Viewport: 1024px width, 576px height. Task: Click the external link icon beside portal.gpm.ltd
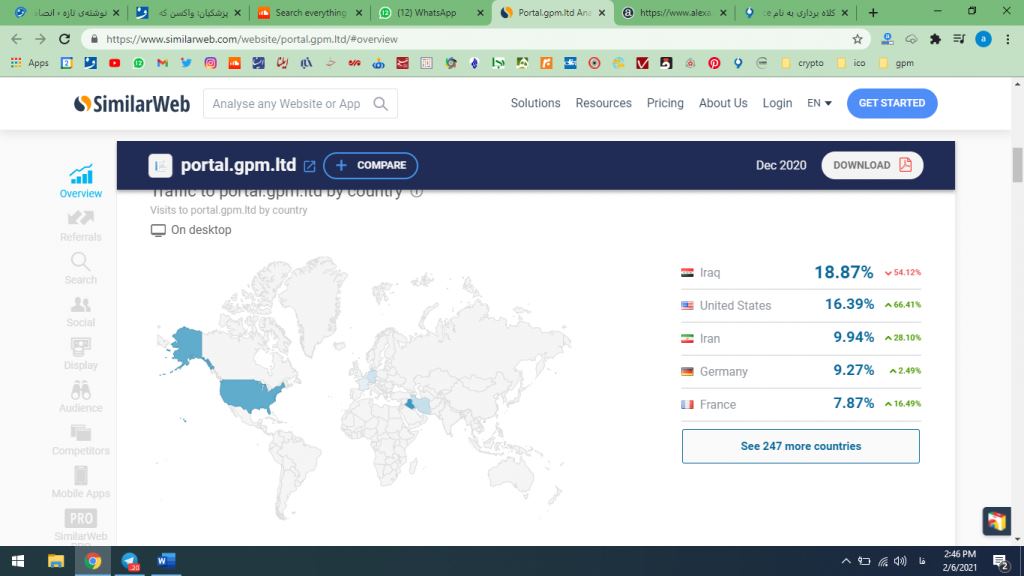309,166
